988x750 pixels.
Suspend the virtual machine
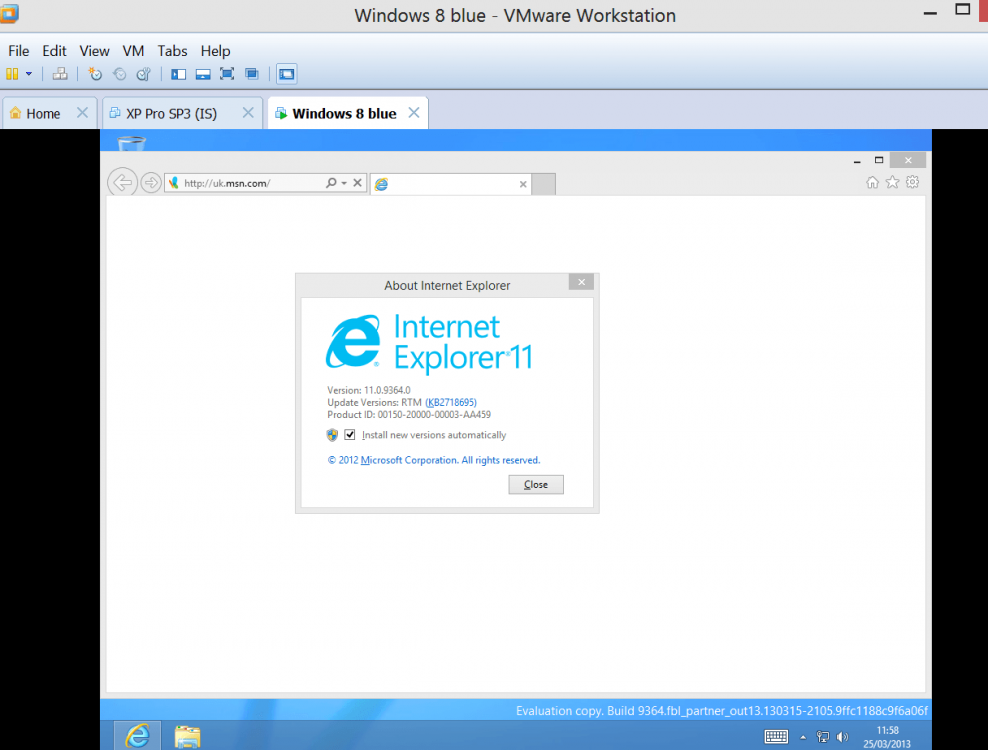tap(14, 73)
